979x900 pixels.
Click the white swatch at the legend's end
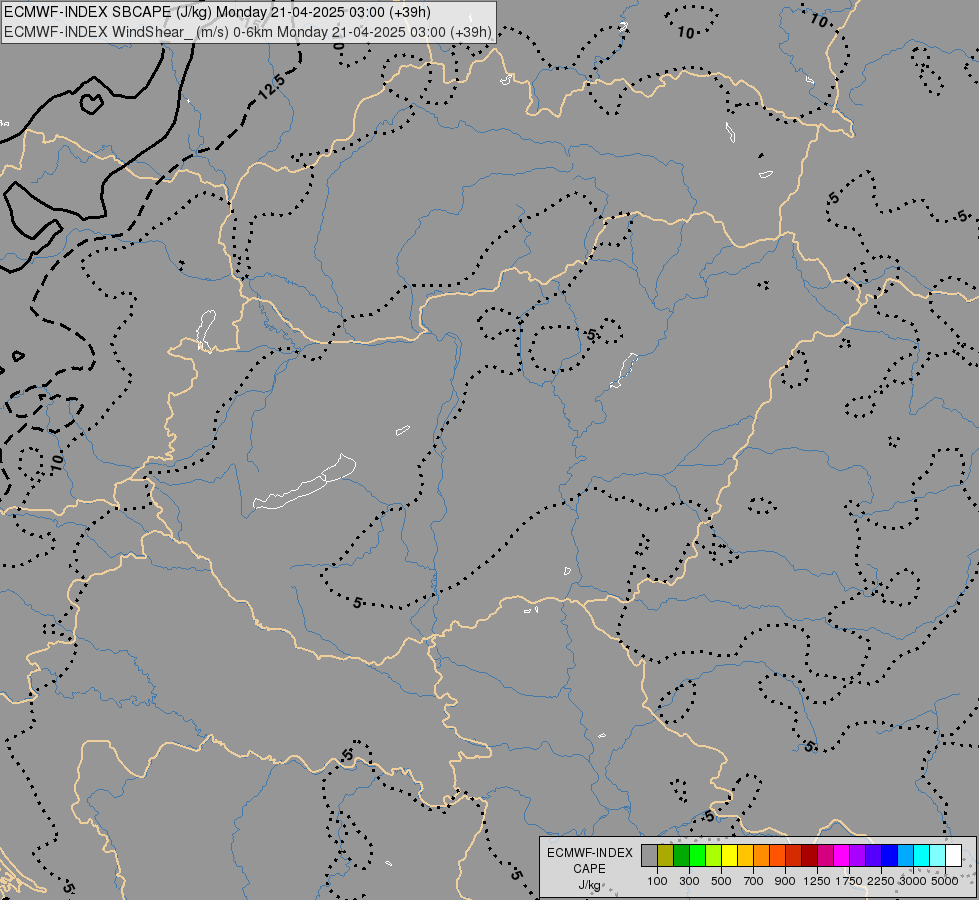pyautogui.click(x=954, y=855)
